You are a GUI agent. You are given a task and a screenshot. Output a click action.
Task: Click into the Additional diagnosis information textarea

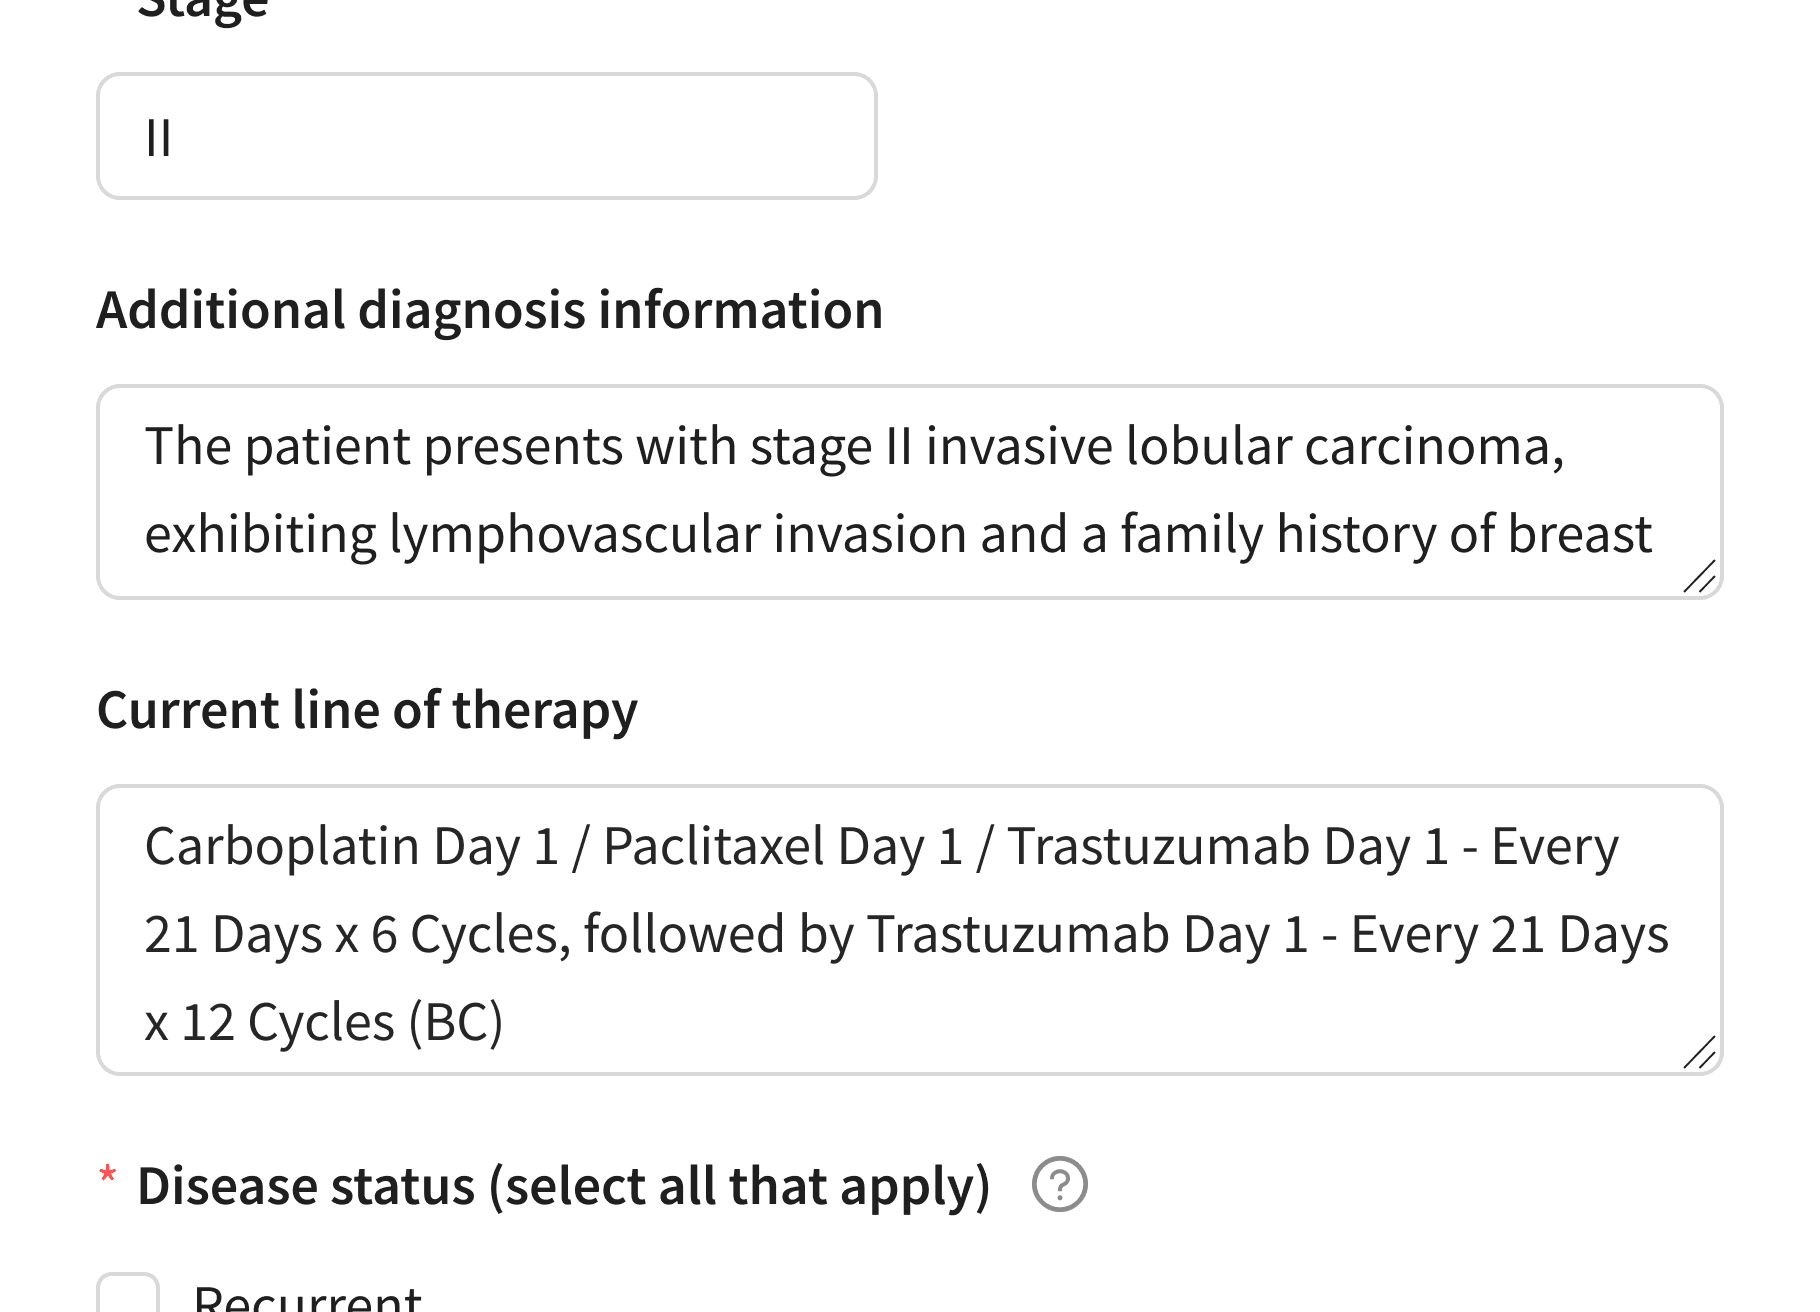pos(908,491)
